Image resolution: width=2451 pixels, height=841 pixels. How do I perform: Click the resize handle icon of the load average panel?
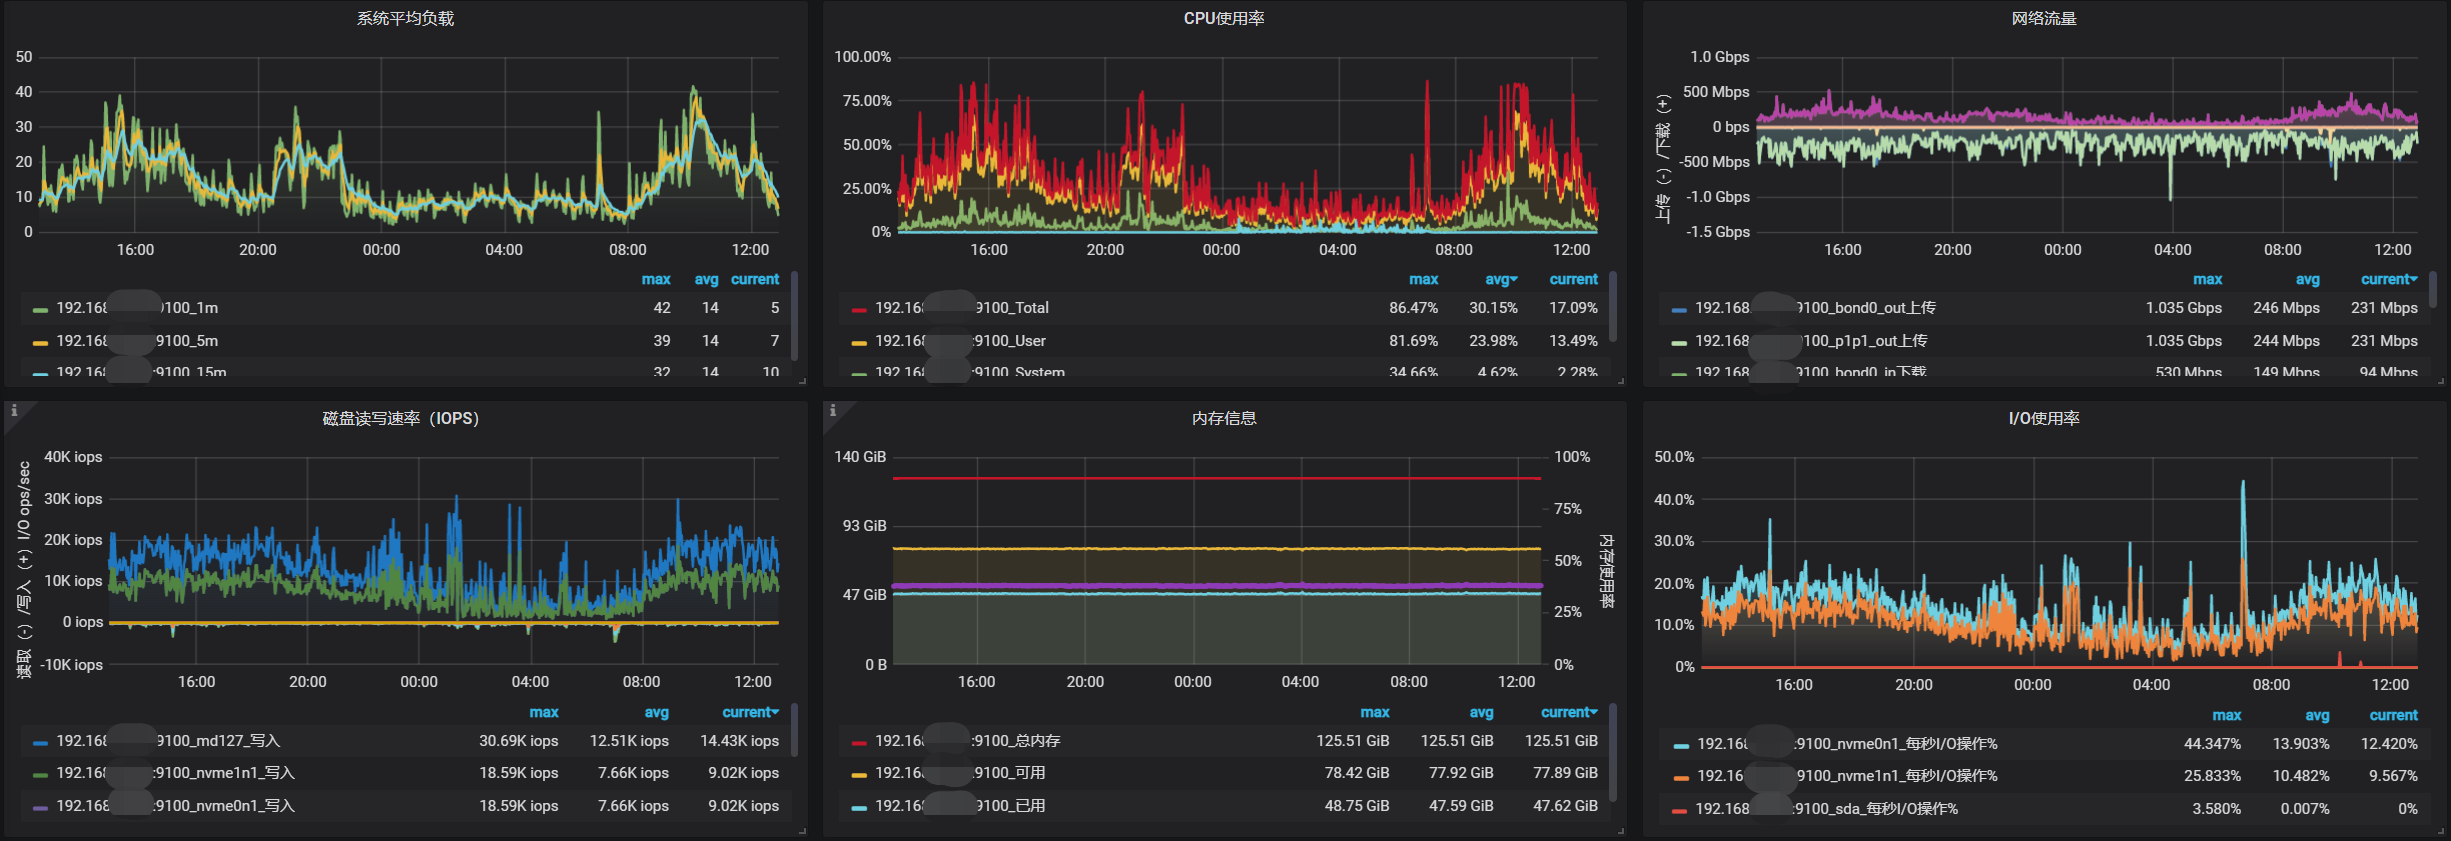[802, 381]
